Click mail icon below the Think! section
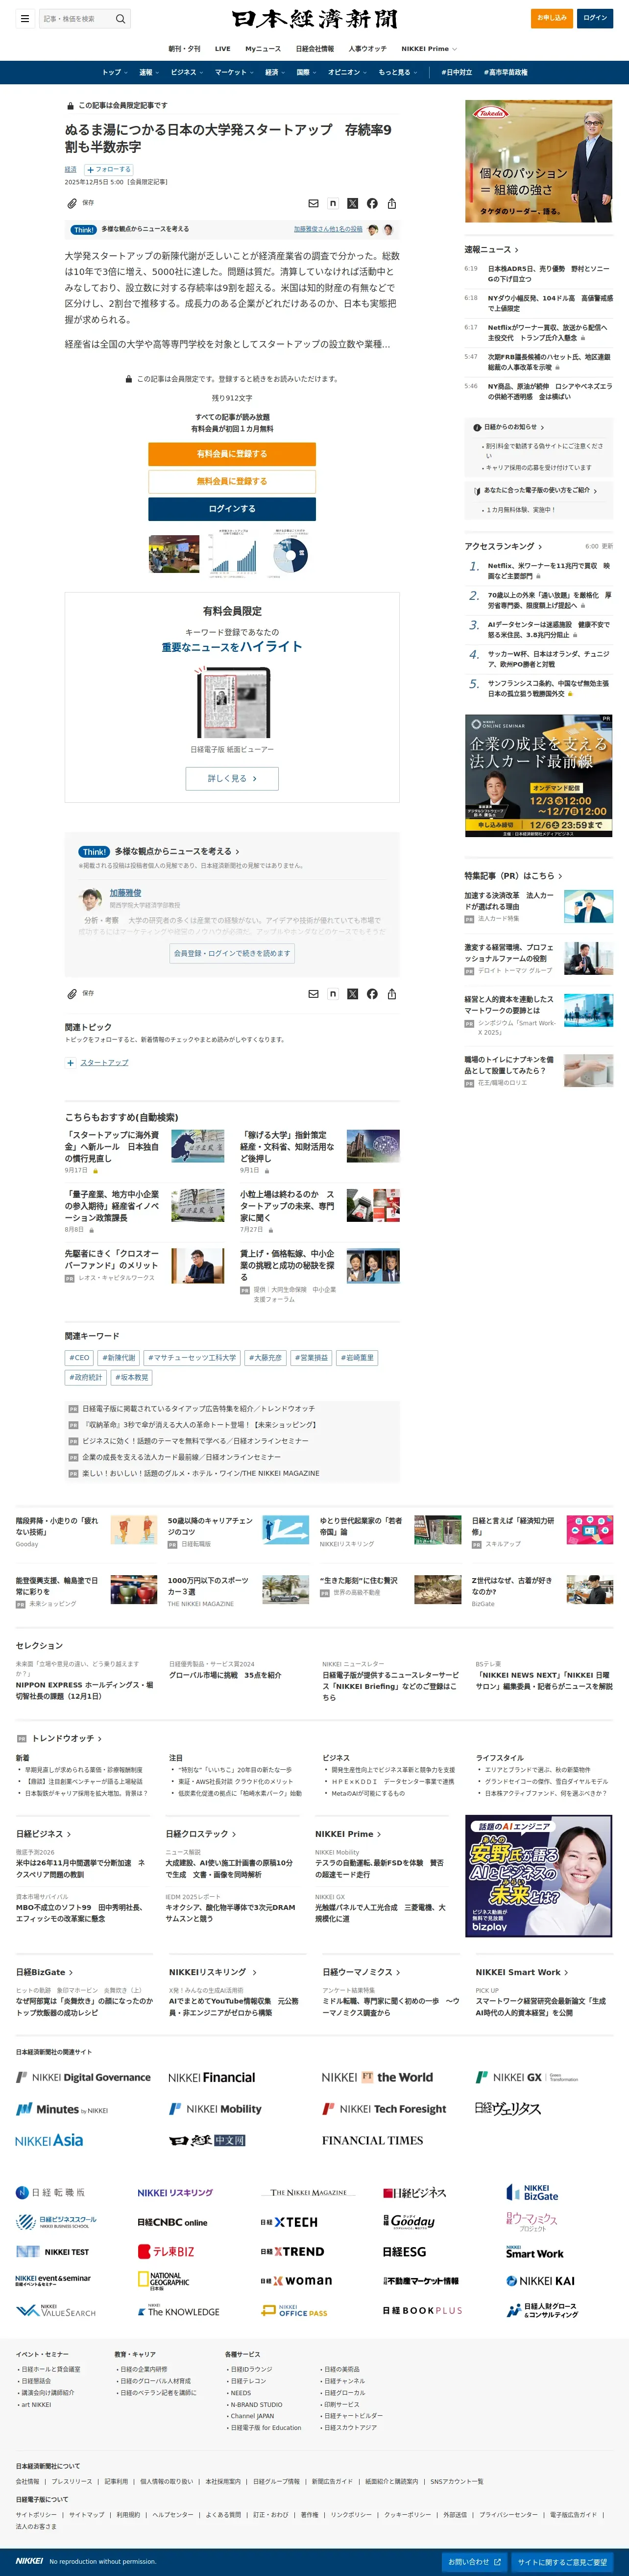629x2576 pixels. coord(313,993)
